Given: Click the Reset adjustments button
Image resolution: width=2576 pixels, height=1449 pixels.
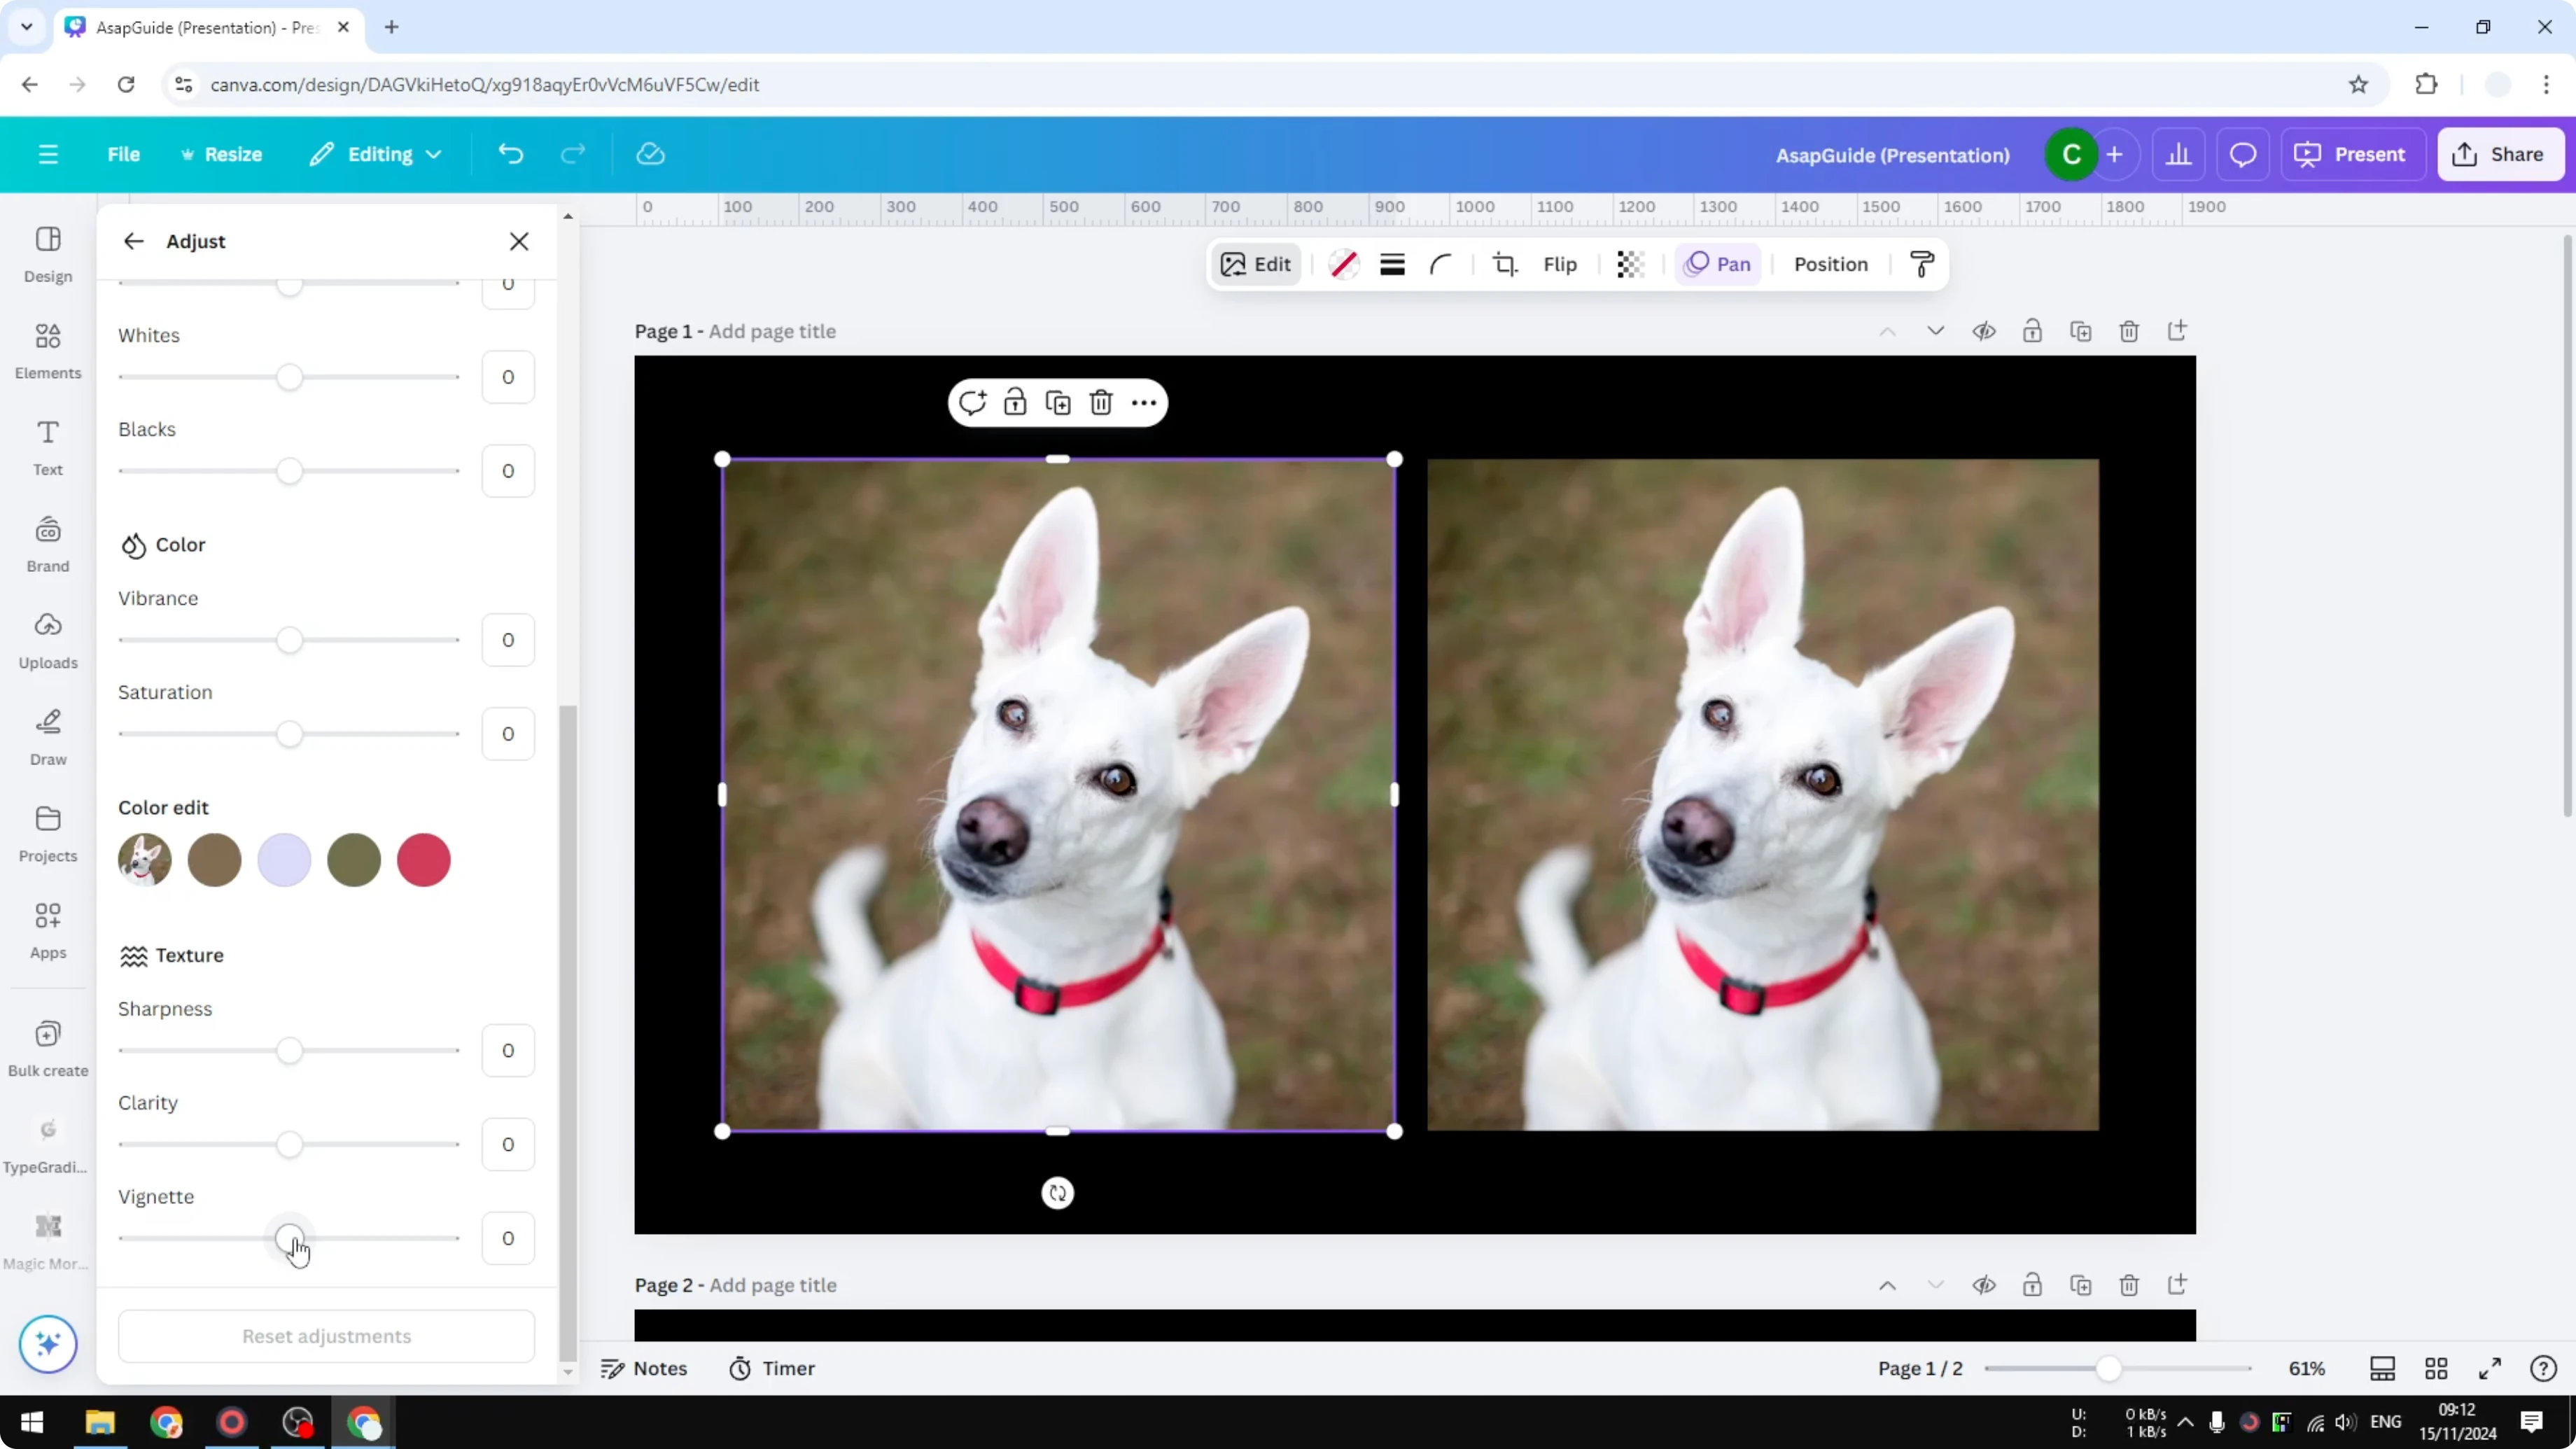Looking at the screenshot, I should [325, 1336].
